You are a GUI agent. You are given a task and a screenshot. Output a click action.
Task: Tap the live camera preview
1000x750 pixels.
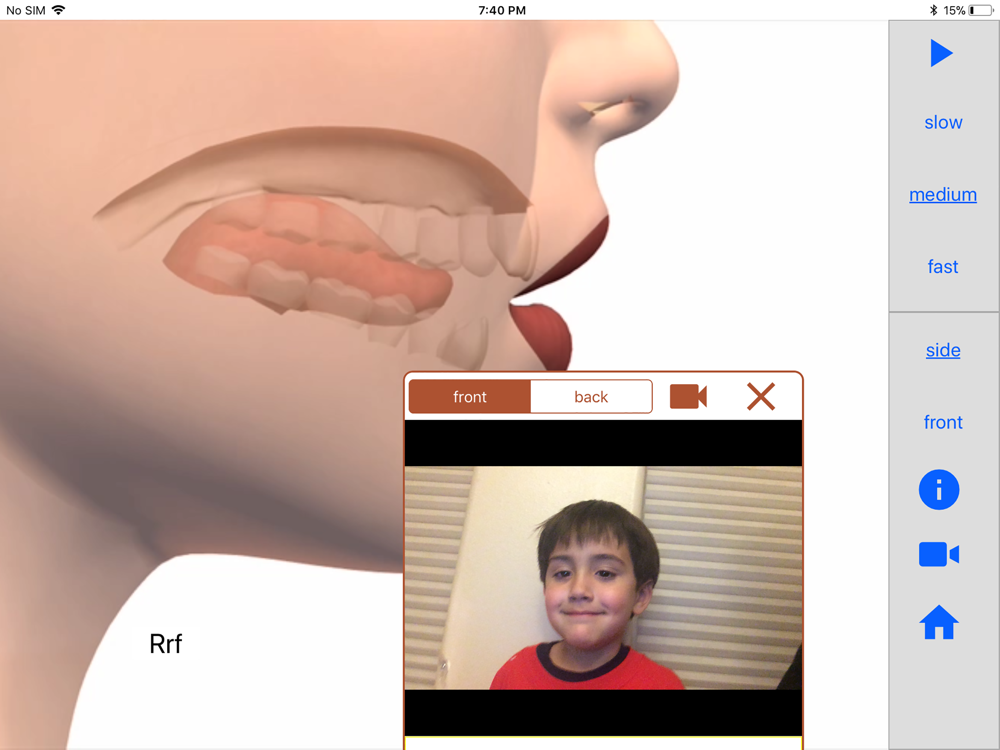pos(603,578)
